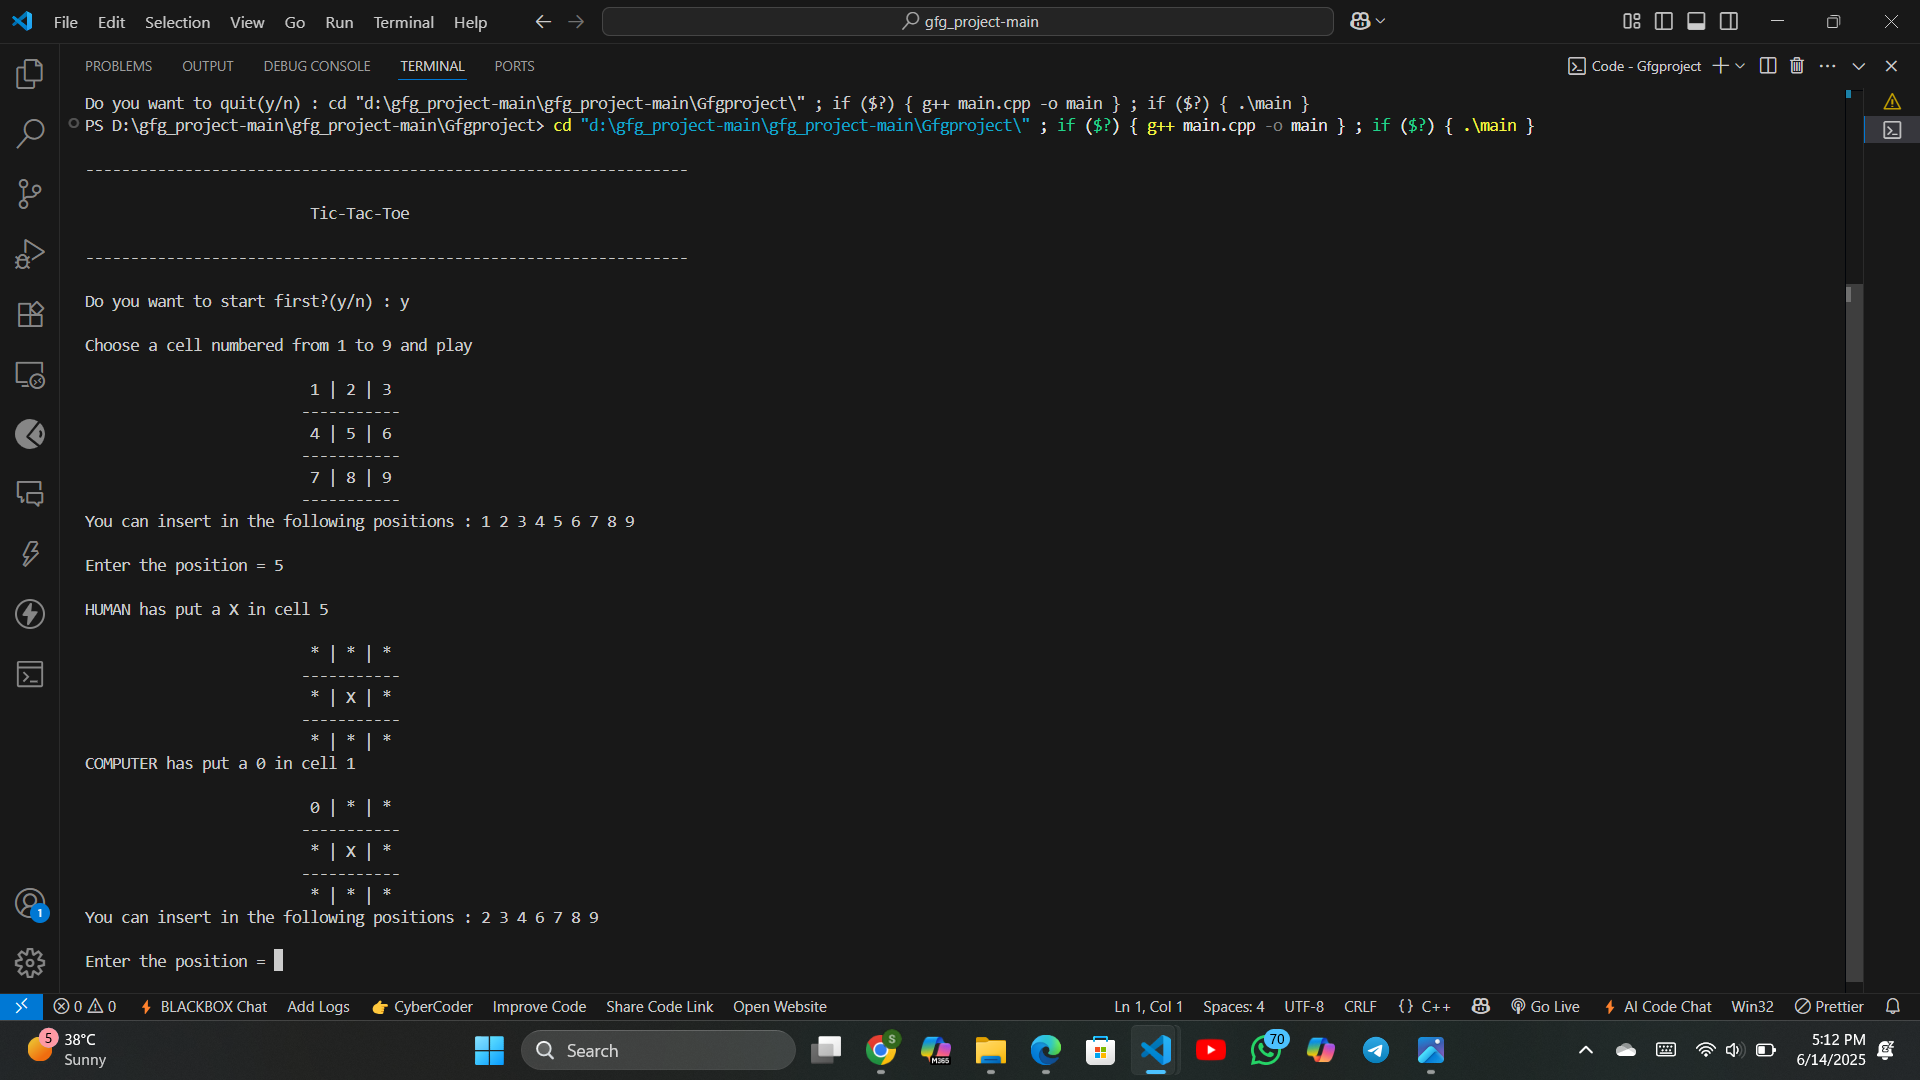Change indentation Spaces: 4
Viewport: 1920px width, 1080px height.
pos(1233,1006)
